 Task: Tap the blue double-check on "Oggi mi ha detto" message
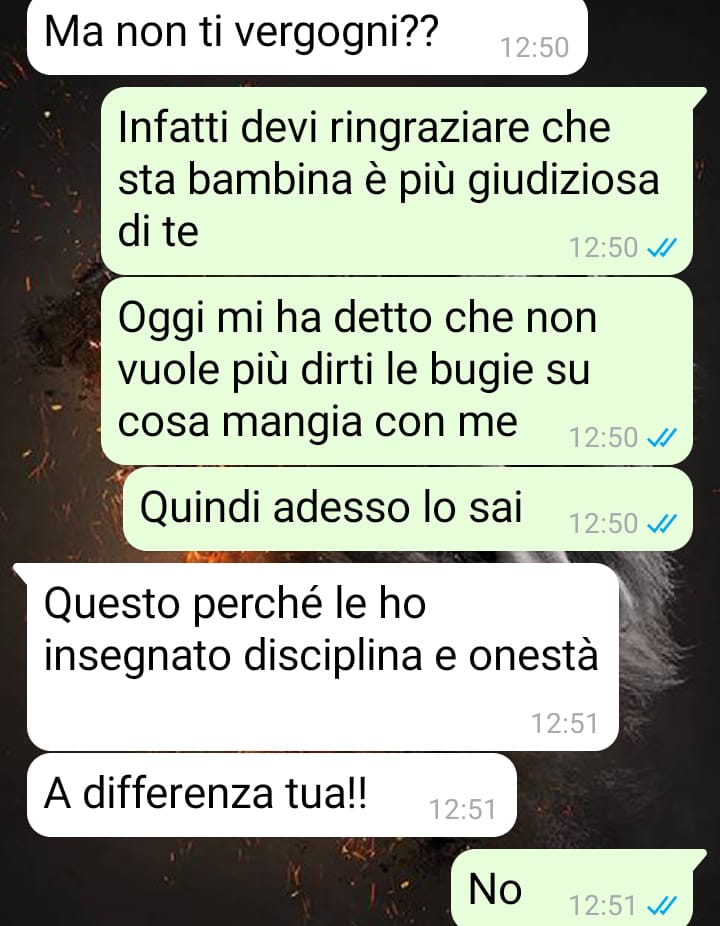pyautogui.click(x=662, y=438)
